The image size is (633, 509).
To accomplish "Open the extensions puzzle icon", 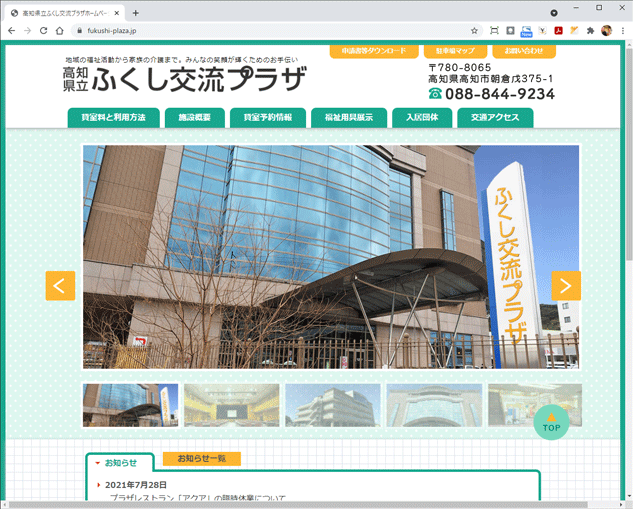I will pyautogui.click(x=590, y=31).
